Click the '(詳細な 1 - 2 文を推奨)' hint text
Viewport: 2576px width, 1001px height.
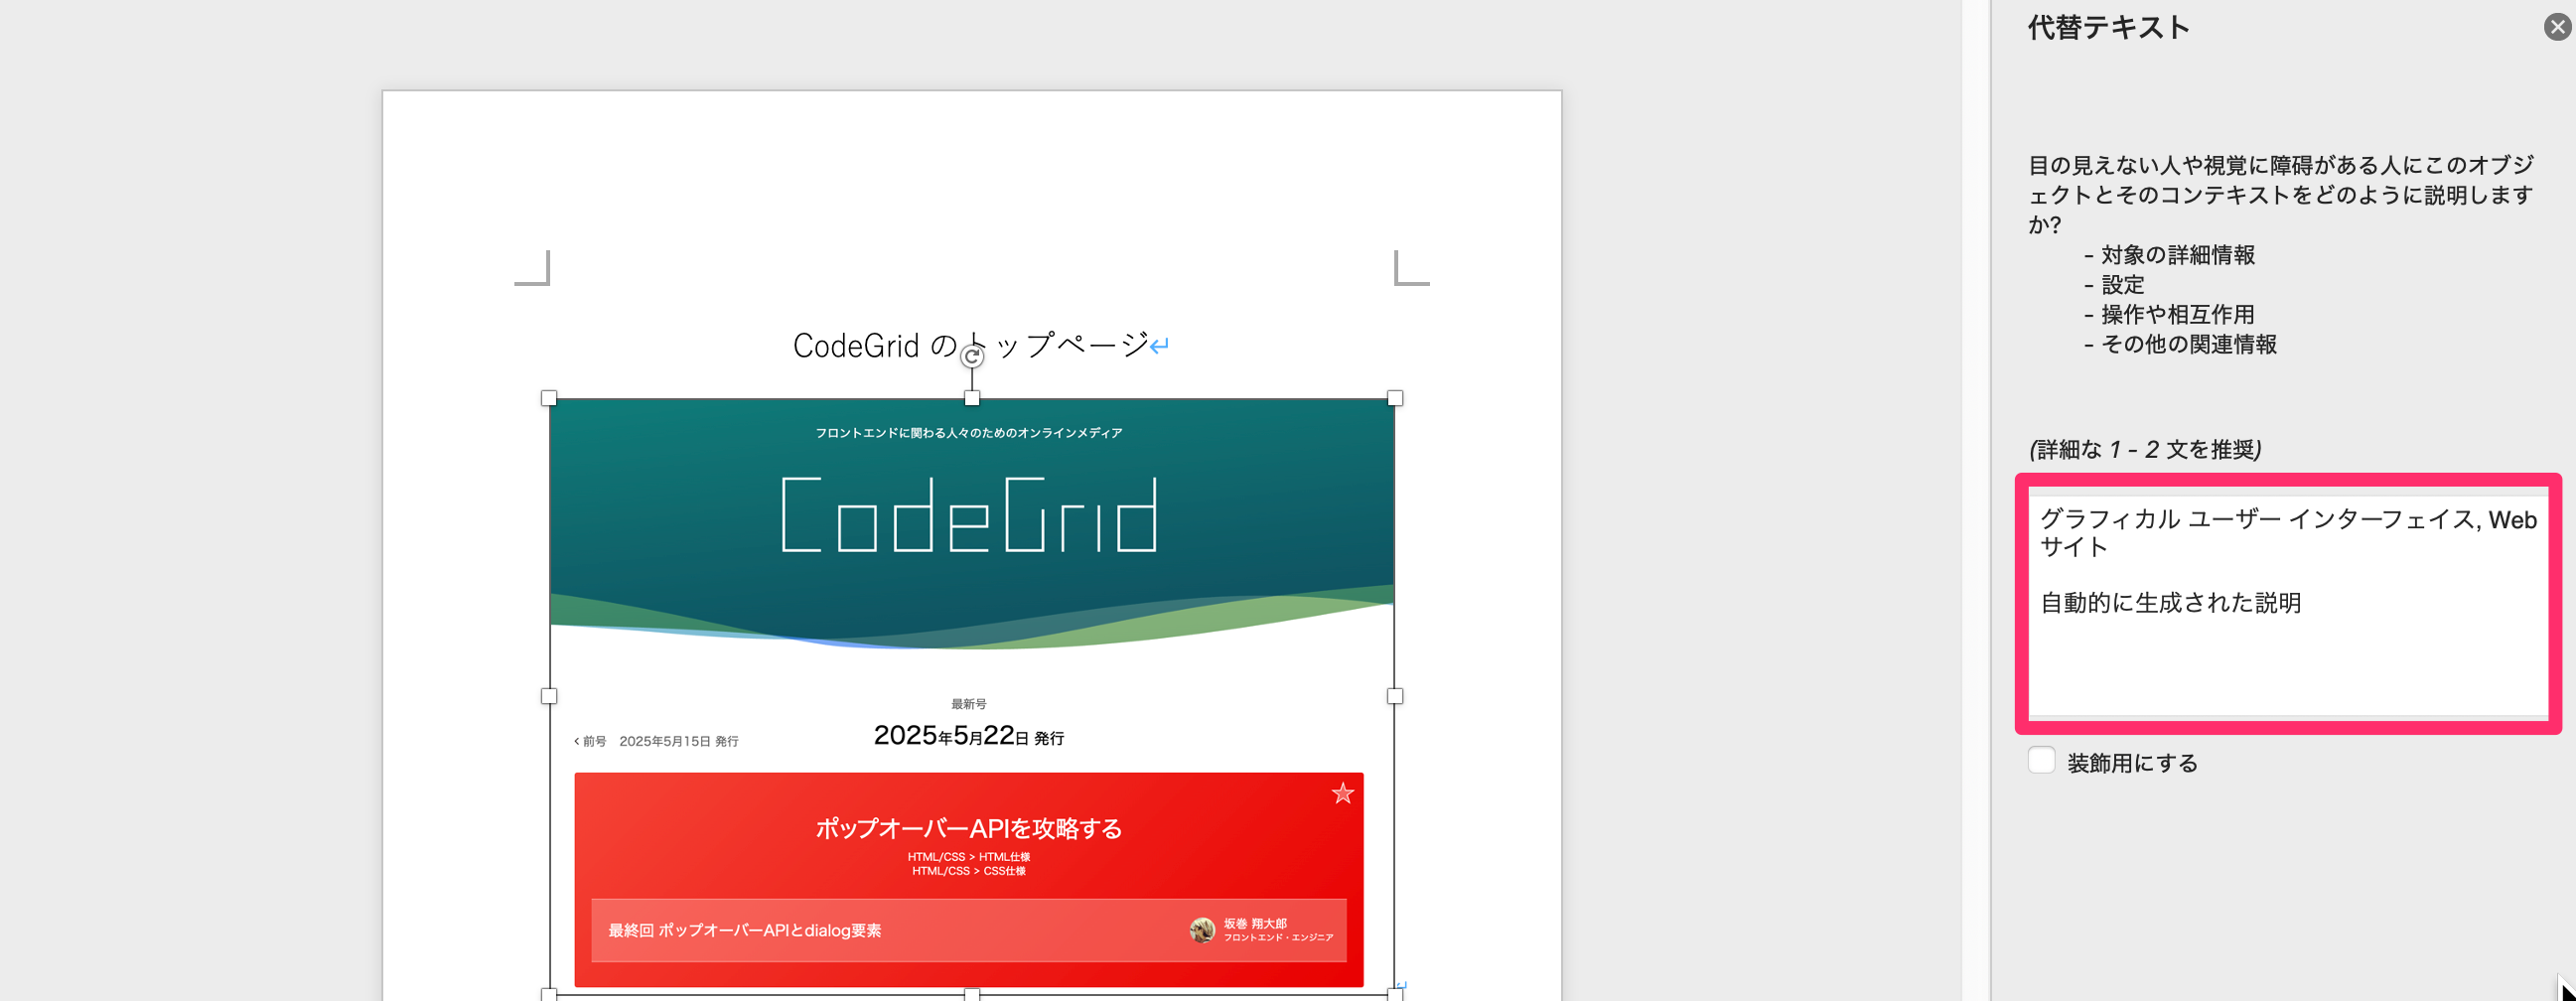pyautogui.click(x=2145, y=450)
